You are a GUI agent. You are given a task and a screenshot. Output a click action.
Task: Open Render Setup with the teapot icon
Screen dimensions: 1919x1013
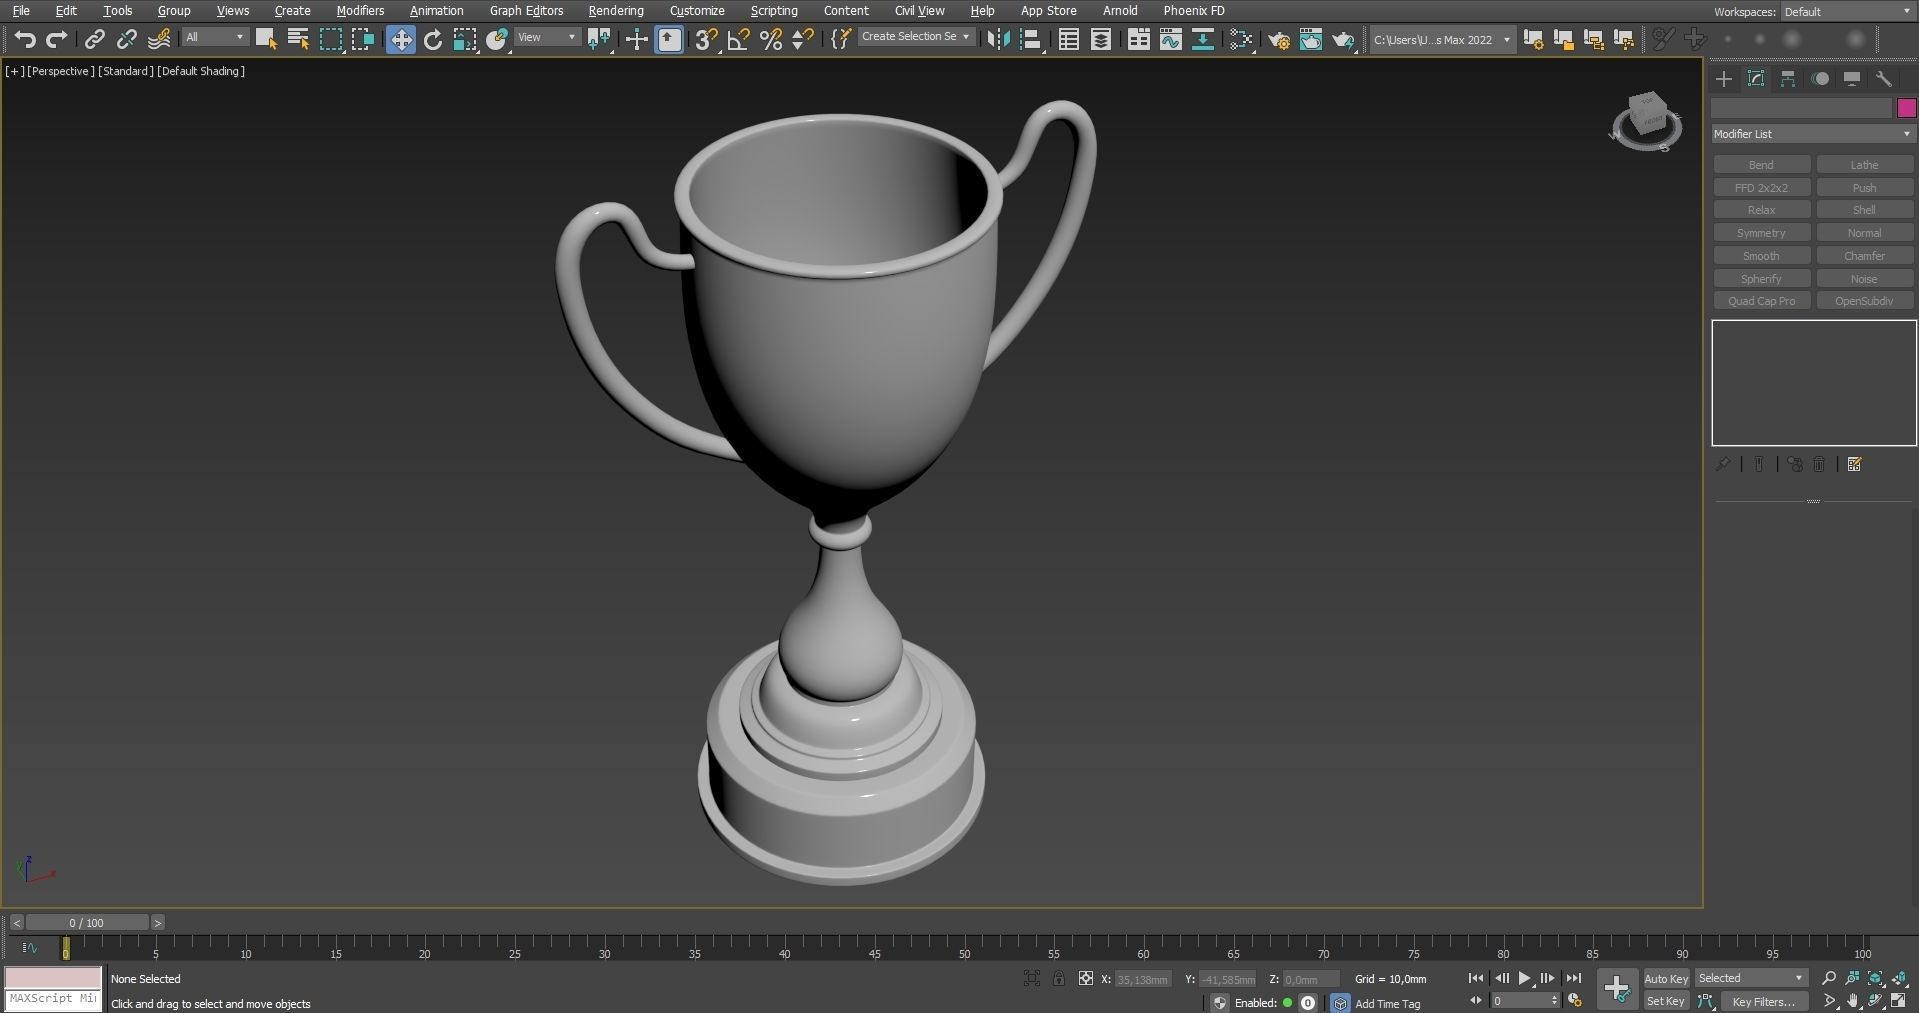(1279, 39)
